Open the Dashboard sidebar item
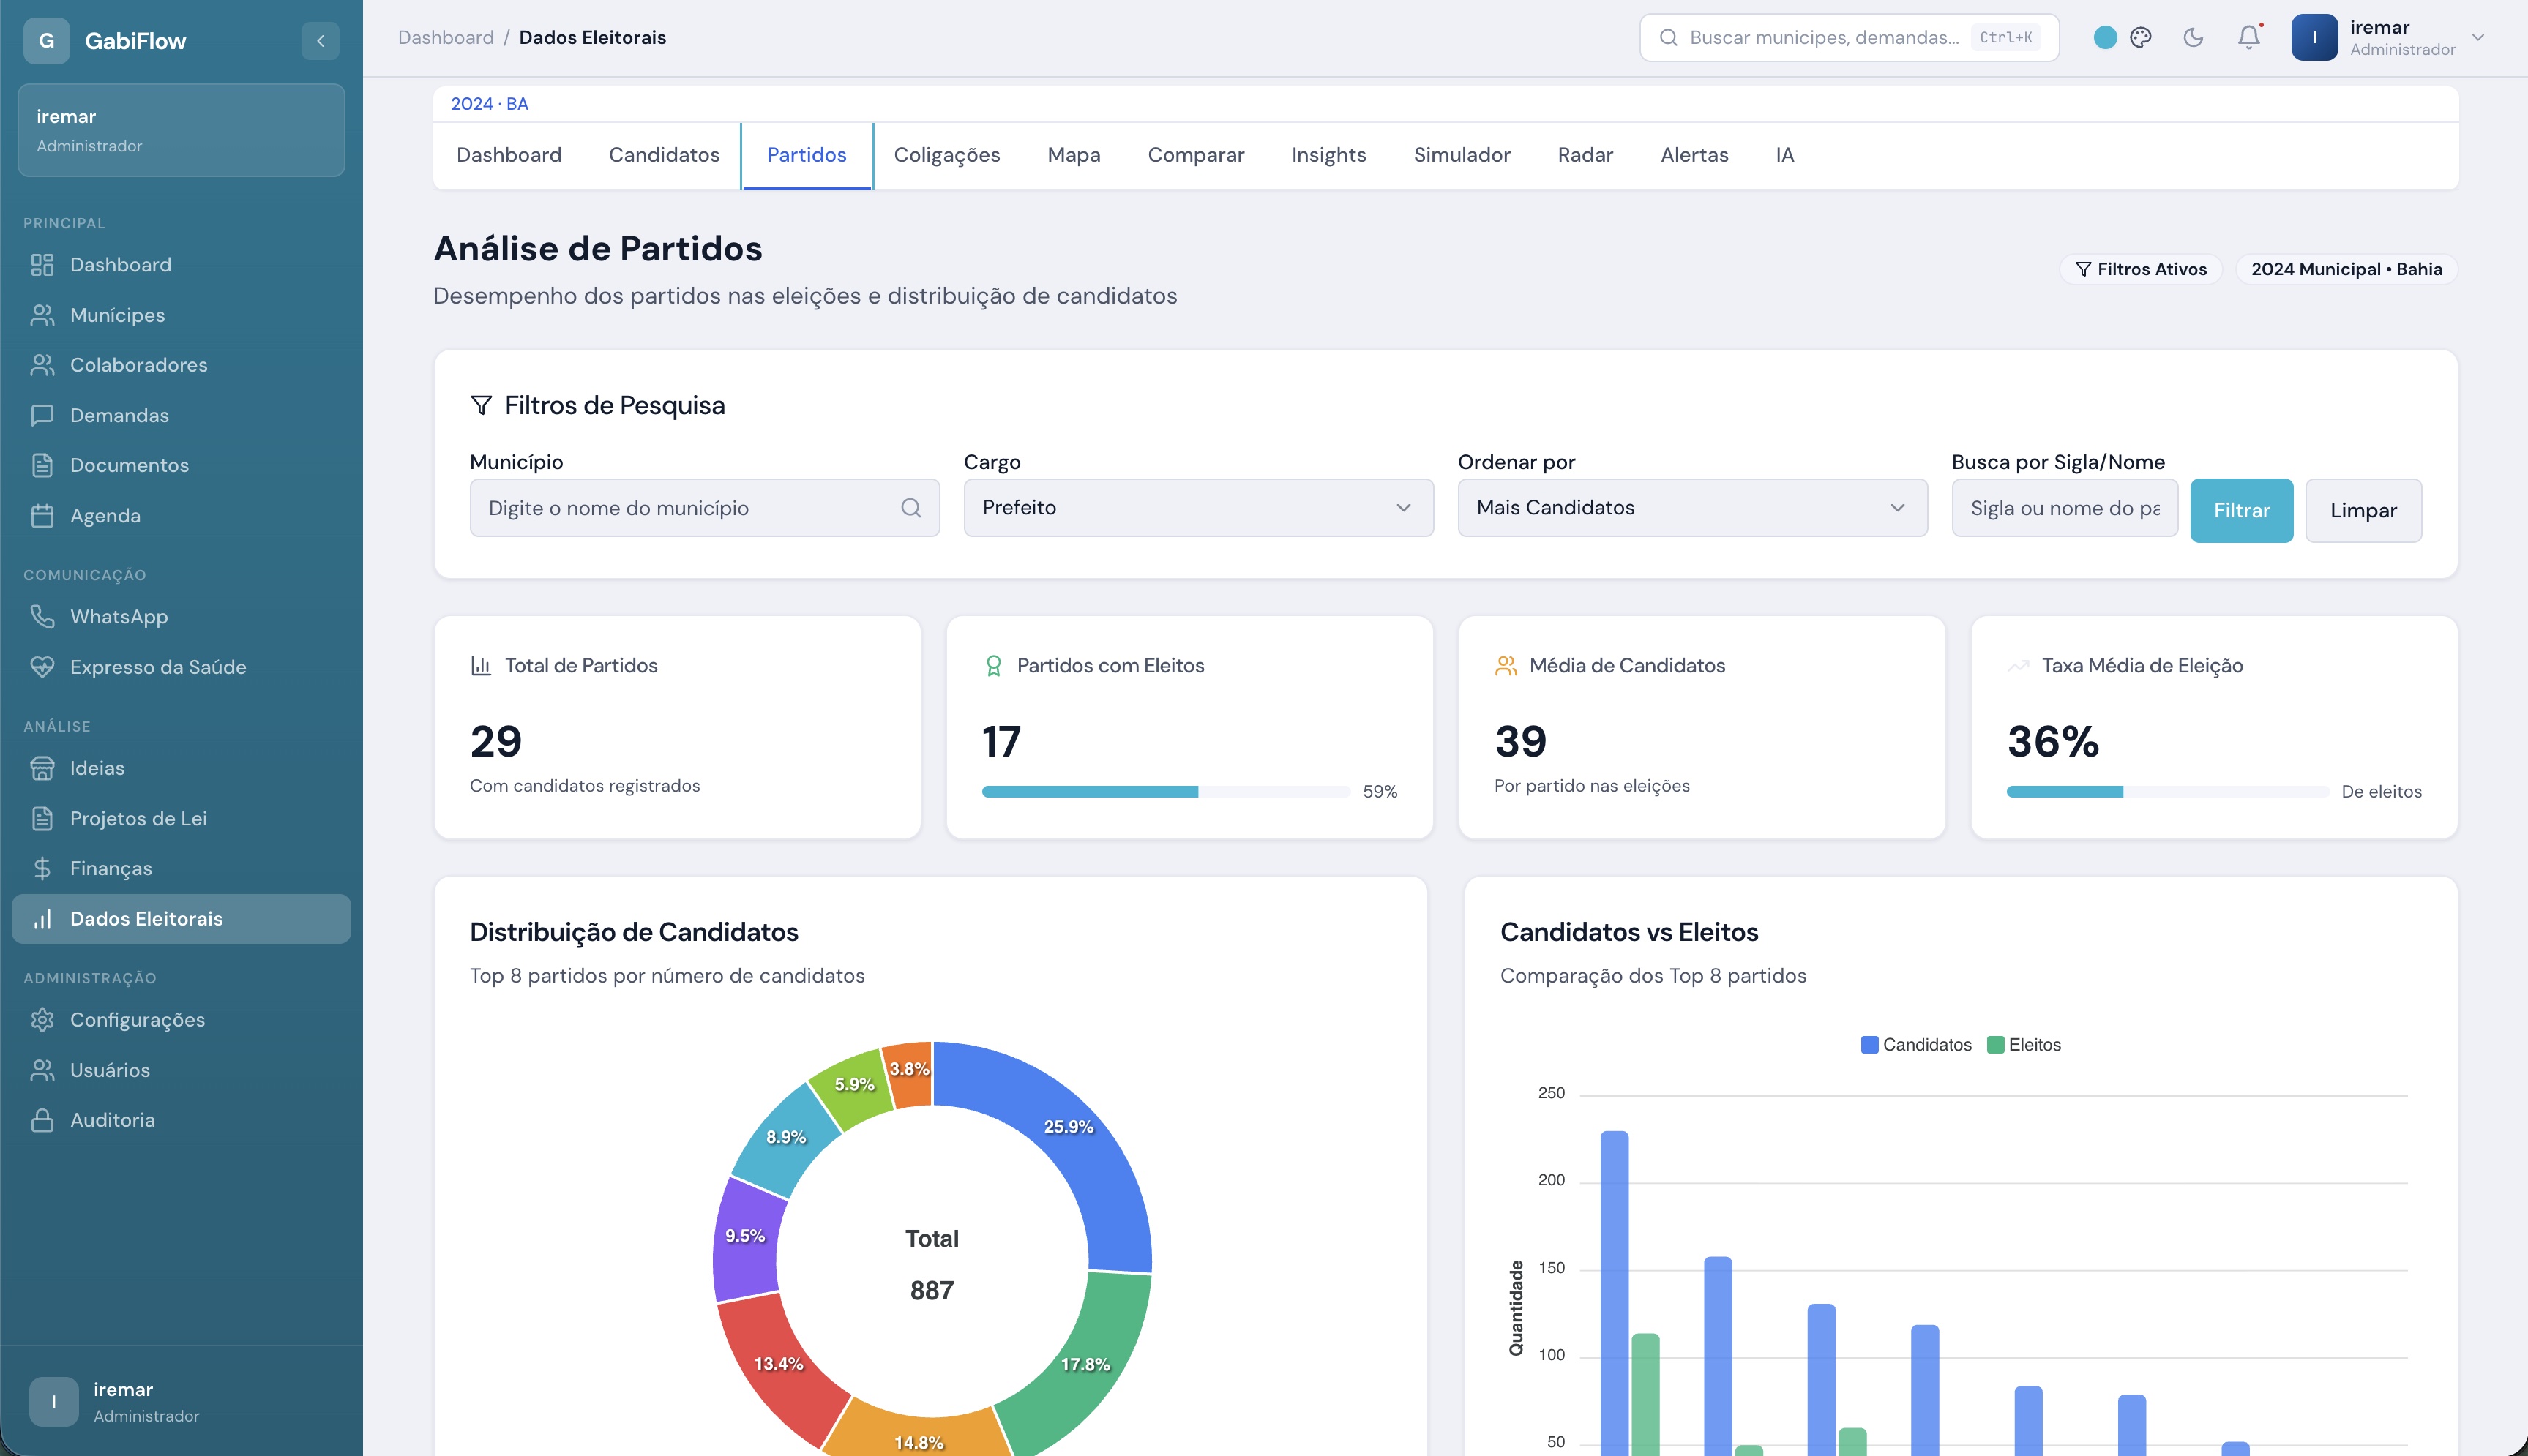Image resolution: width=2528 pixels, height=1456 pixels. coord(181,265)
